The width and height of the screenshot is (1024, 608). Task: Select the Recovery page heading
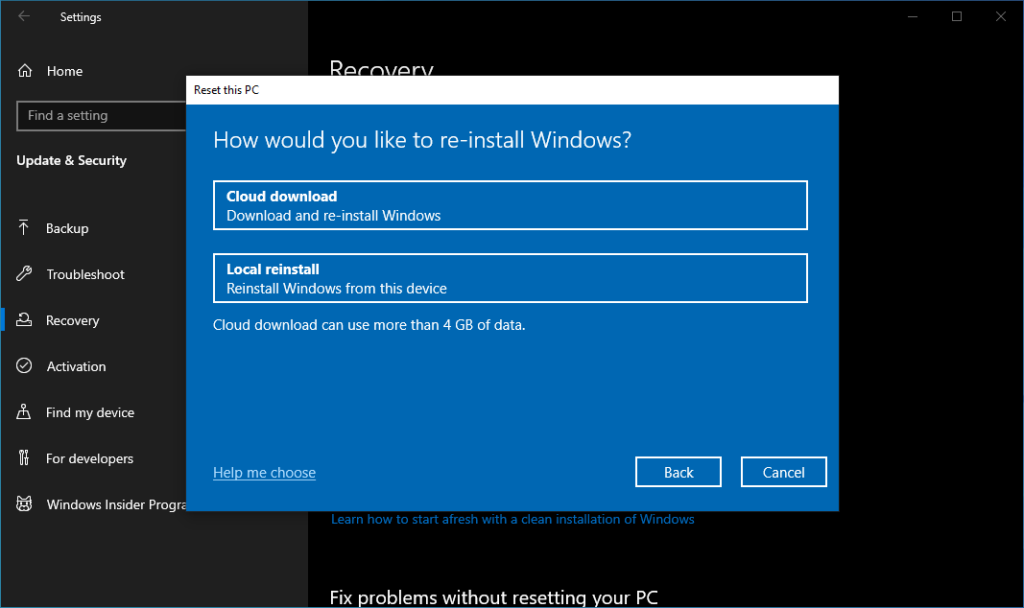point(380,70)
